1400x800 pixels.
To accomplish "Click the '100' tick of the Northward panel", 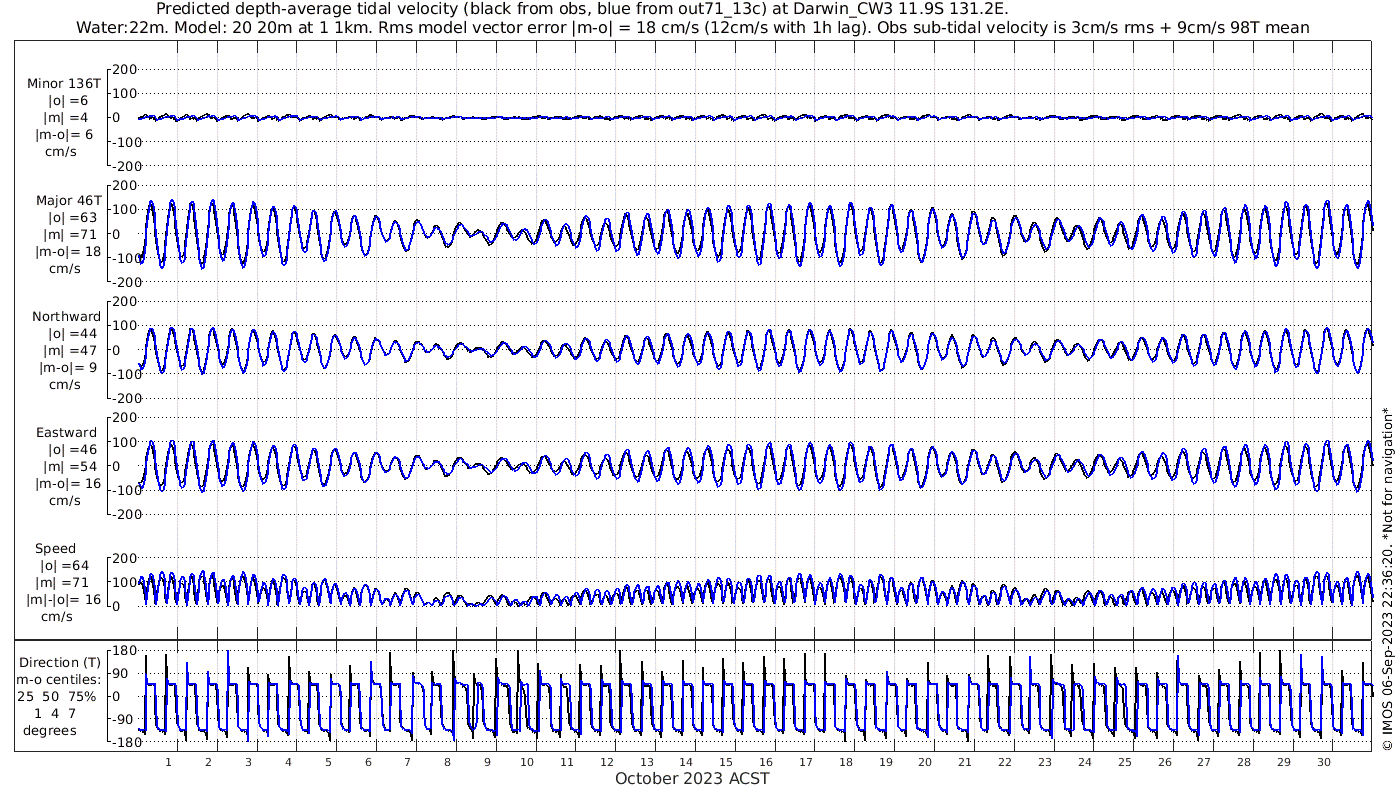I will (x=125, y=326).
